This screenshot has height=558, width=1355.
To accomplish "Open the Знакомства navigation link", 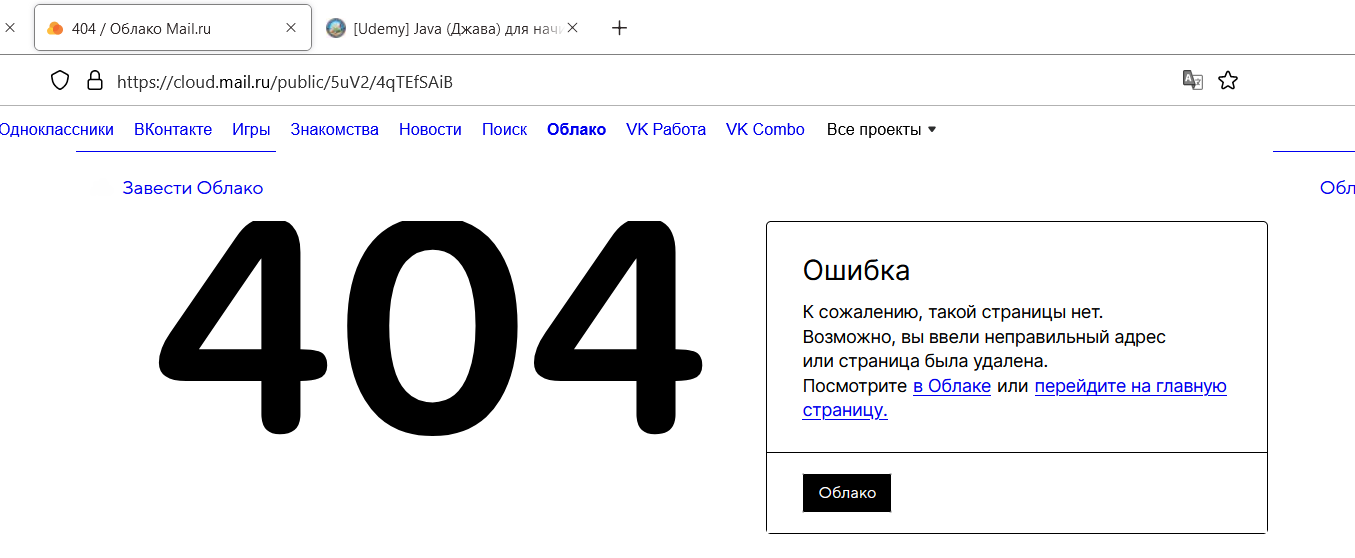I will pos(335,129).
